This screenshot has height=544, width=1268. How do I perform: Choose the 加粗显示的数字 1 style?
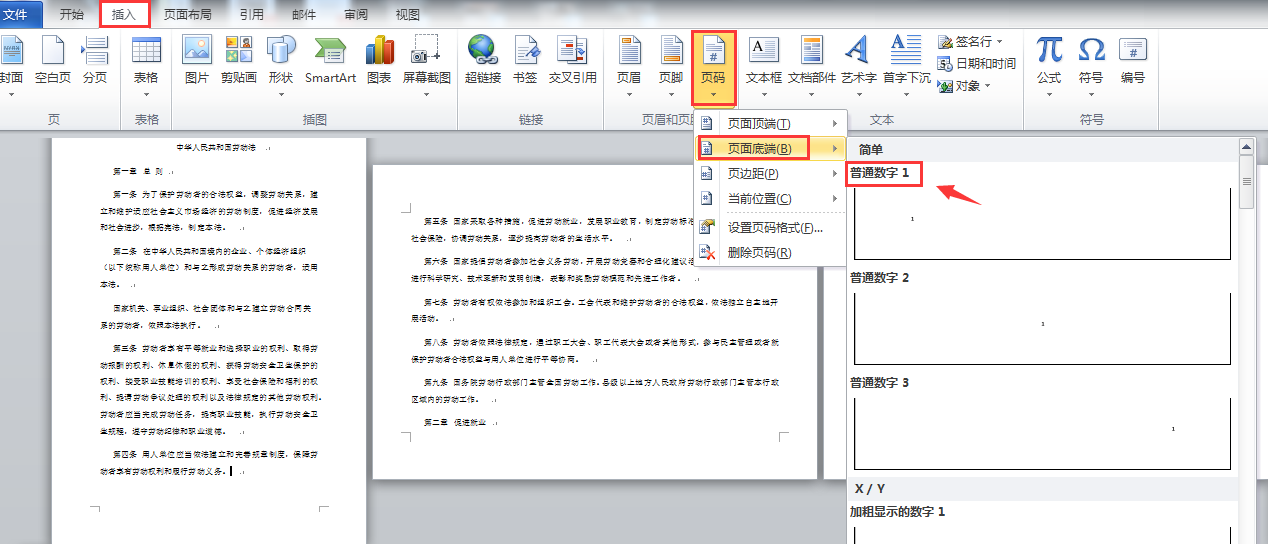tap(1043, 523)
